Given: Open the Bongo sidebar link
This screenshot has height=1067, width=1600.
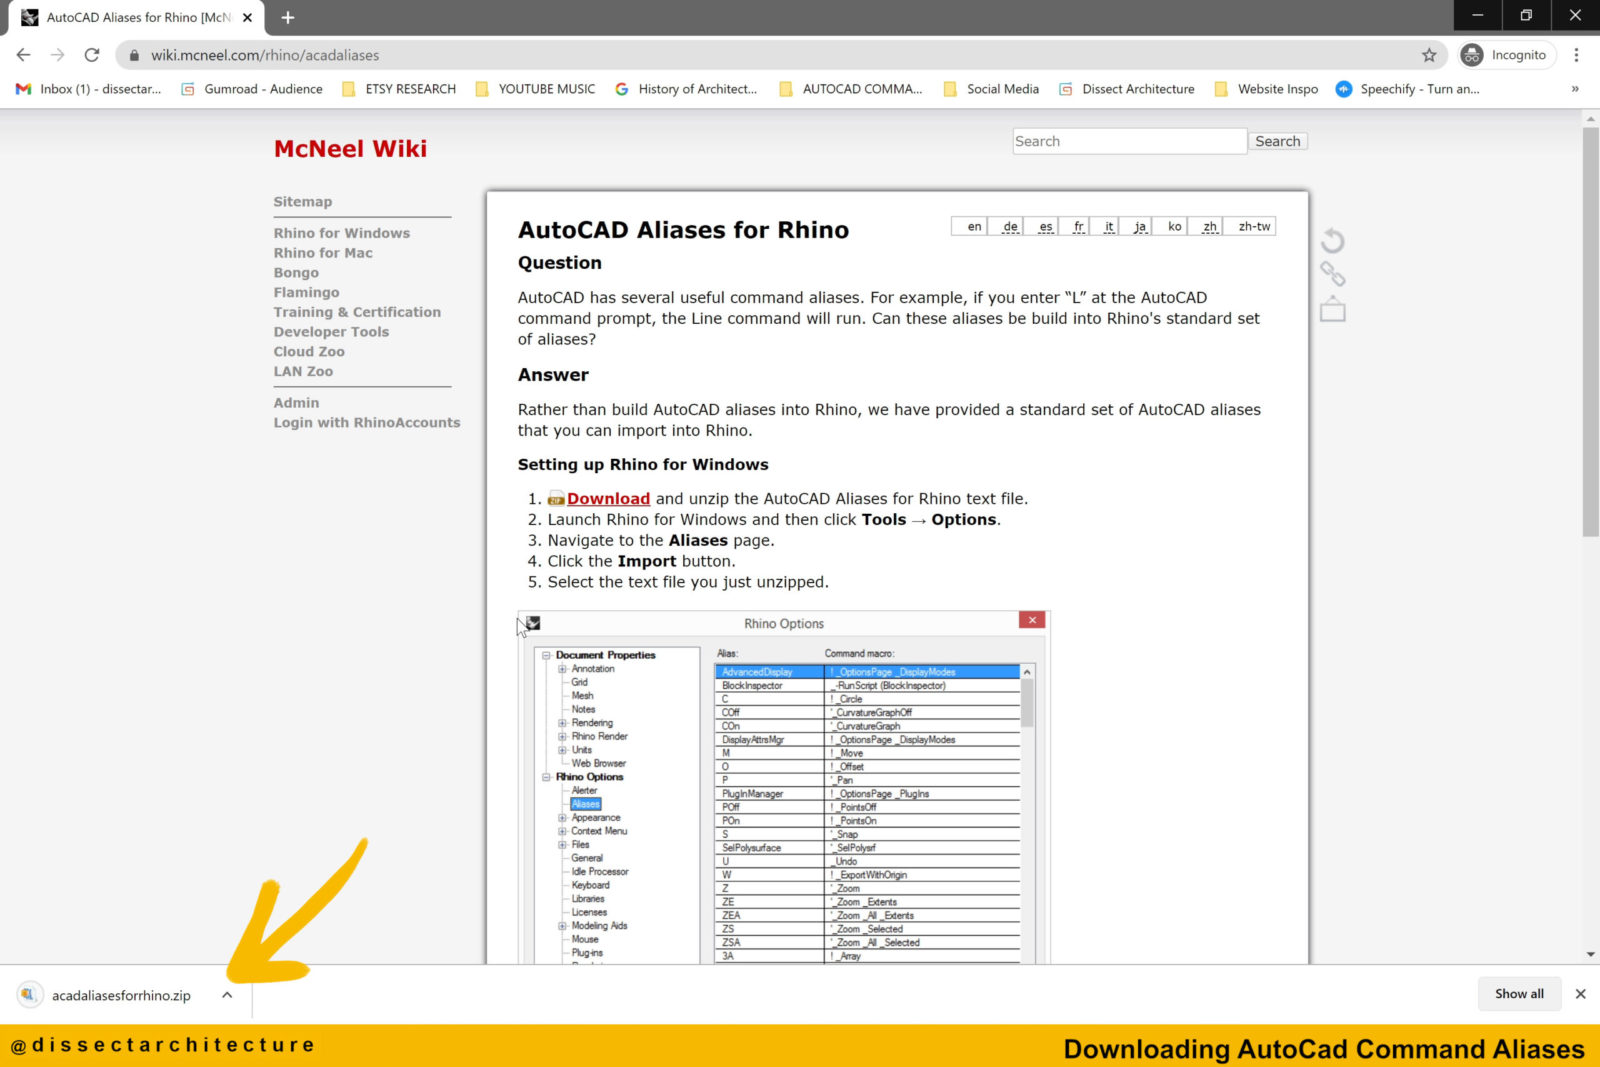Looking at the screenshot, I should coord(296,273).
